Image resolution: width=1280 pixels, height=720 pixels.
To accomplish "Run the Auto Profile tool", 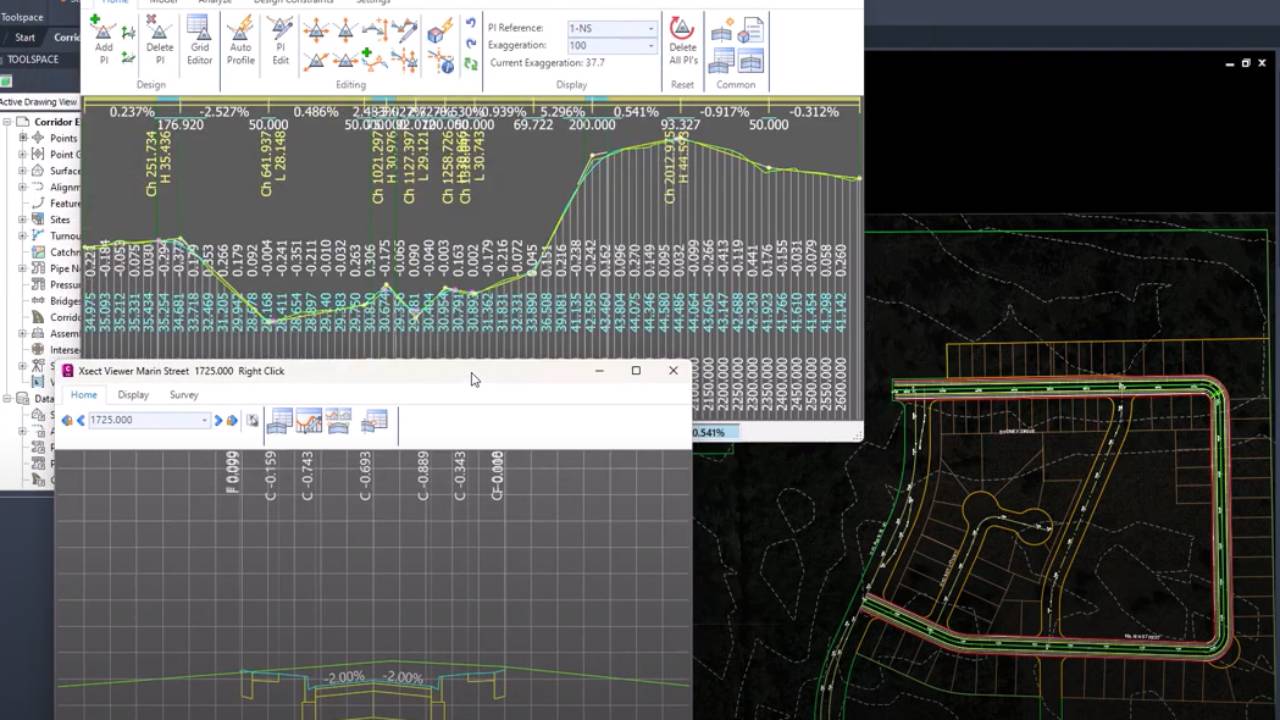I will [x=240, y=40].
